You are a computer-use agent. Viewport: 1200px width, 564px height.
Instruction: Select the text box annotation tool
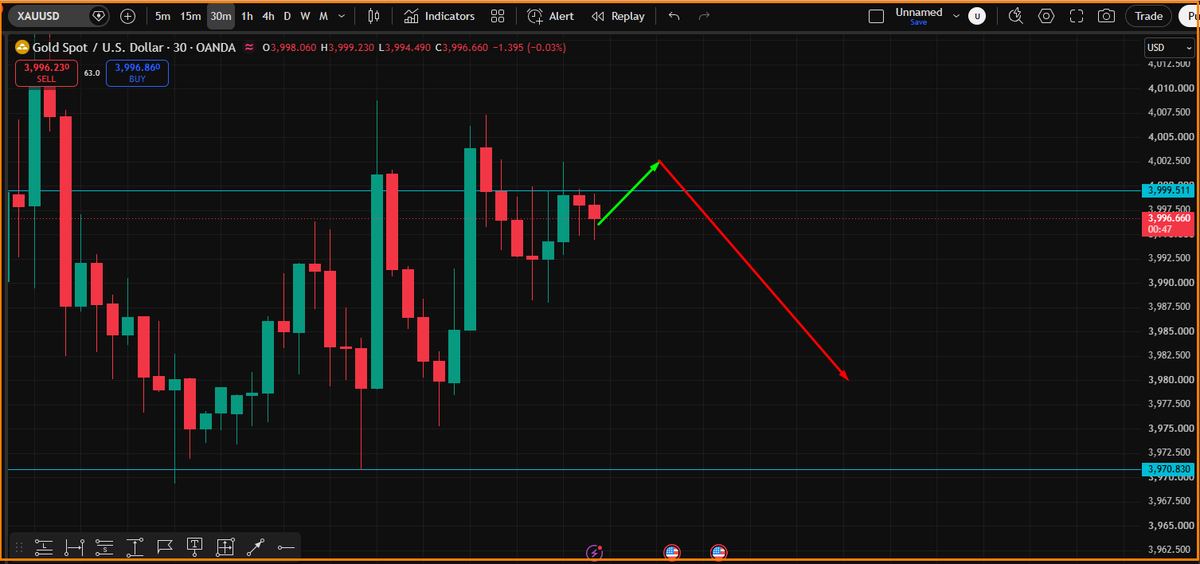(195, 546)
